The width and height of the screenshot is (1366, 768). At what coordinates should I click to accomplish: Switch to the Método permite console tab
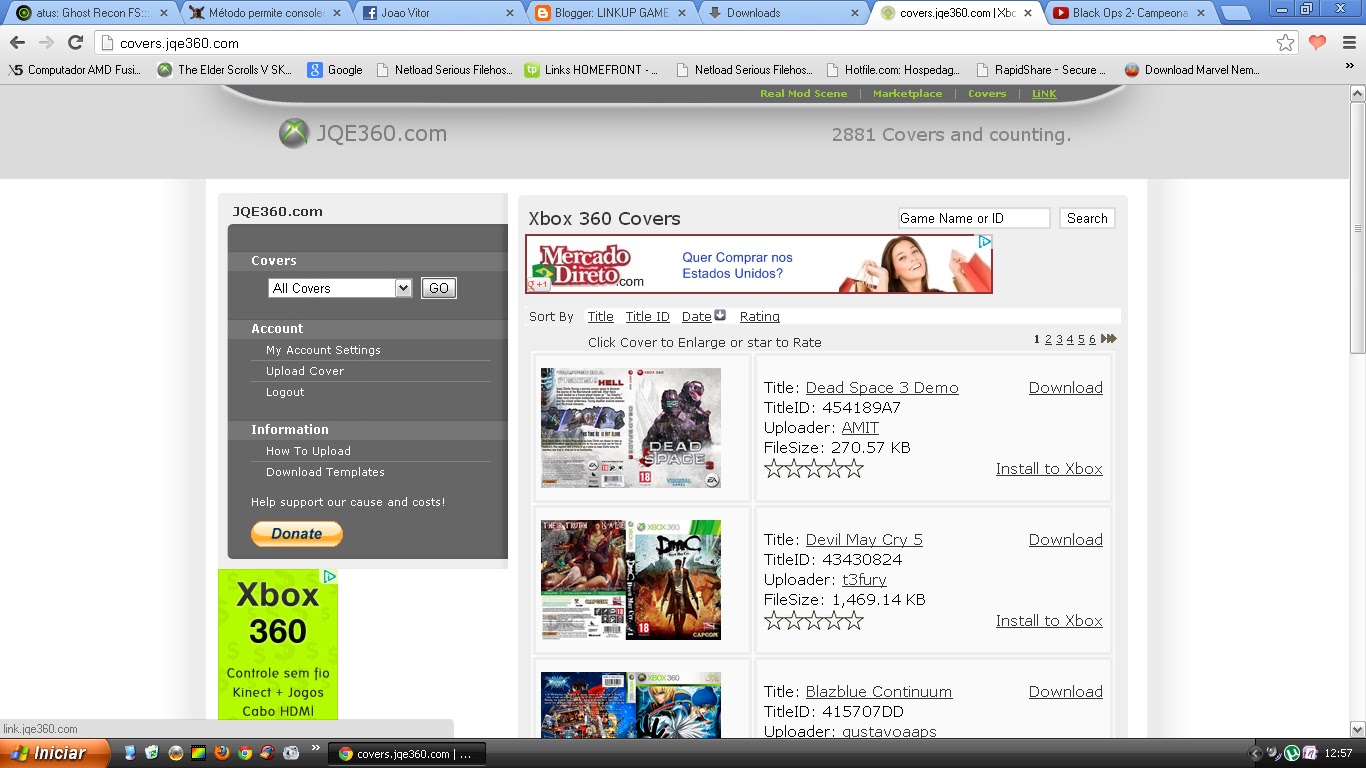click(x=265, y=13)
